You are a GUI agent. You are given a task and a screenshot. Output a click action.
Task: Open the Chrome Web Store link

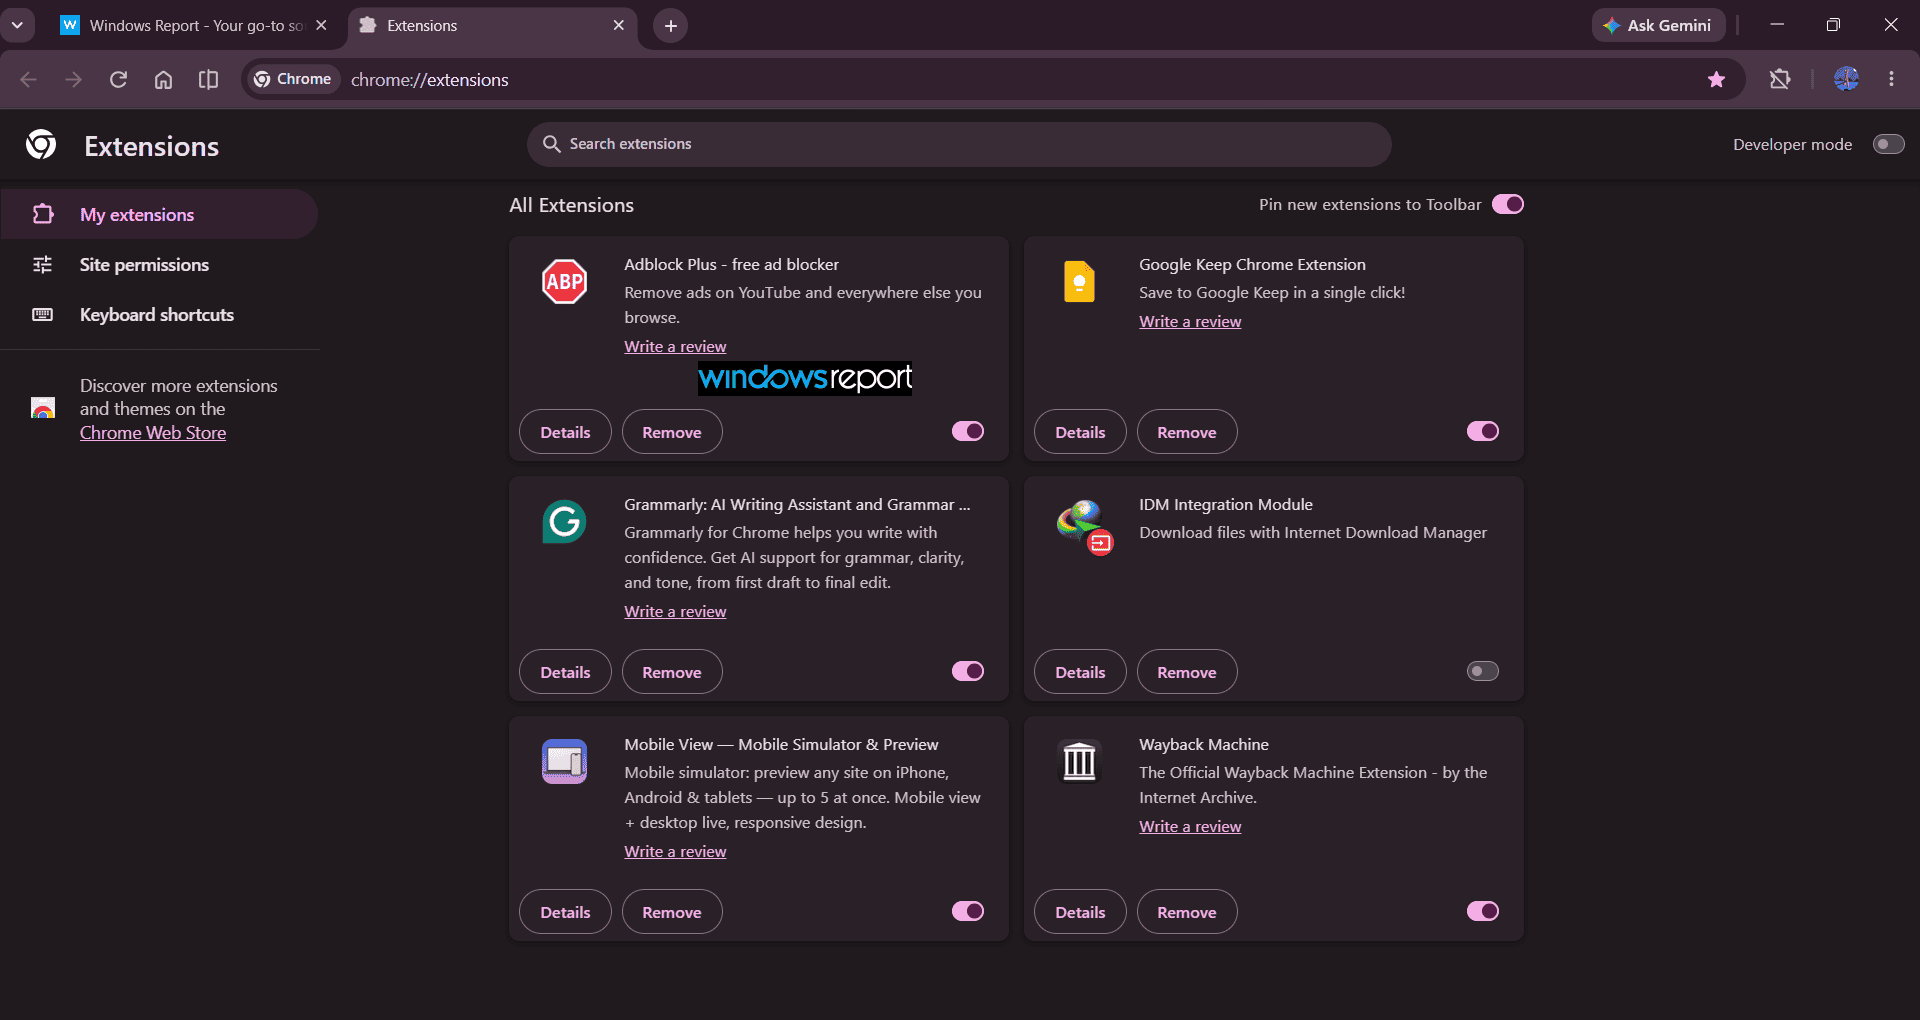pos(153,433)
